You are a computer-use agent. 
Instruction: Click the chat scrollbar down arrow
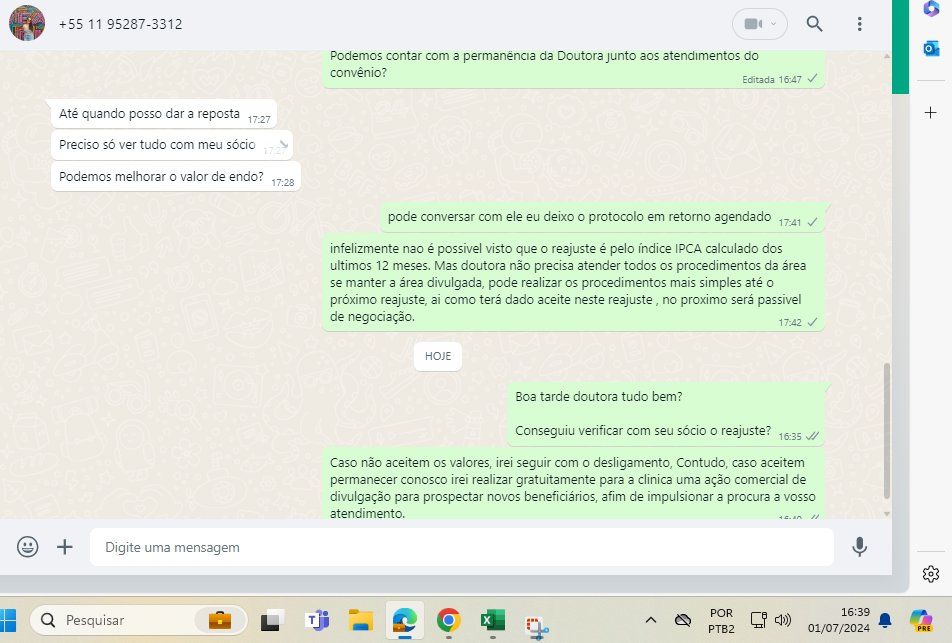coord(884,513)
